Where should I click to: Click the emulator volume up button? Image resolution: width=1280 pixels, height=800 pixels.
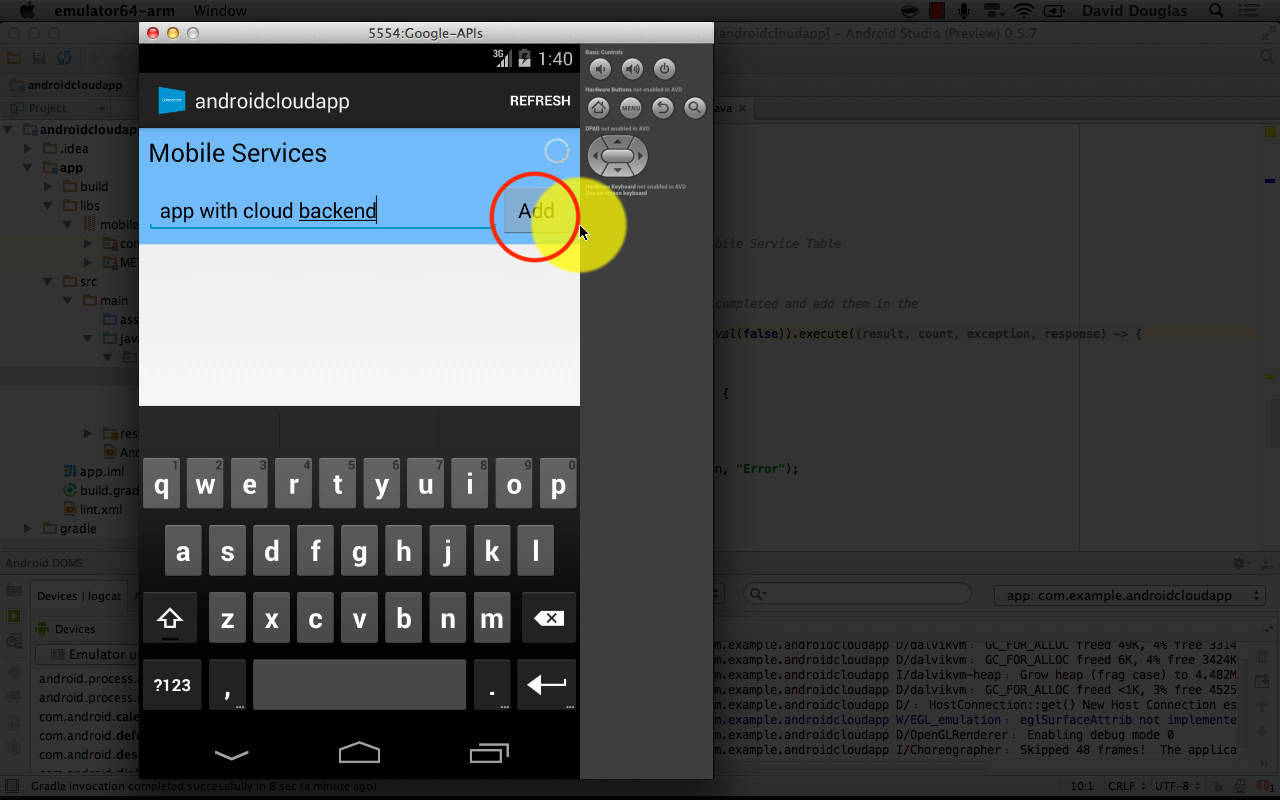click(x=632, y=69)
